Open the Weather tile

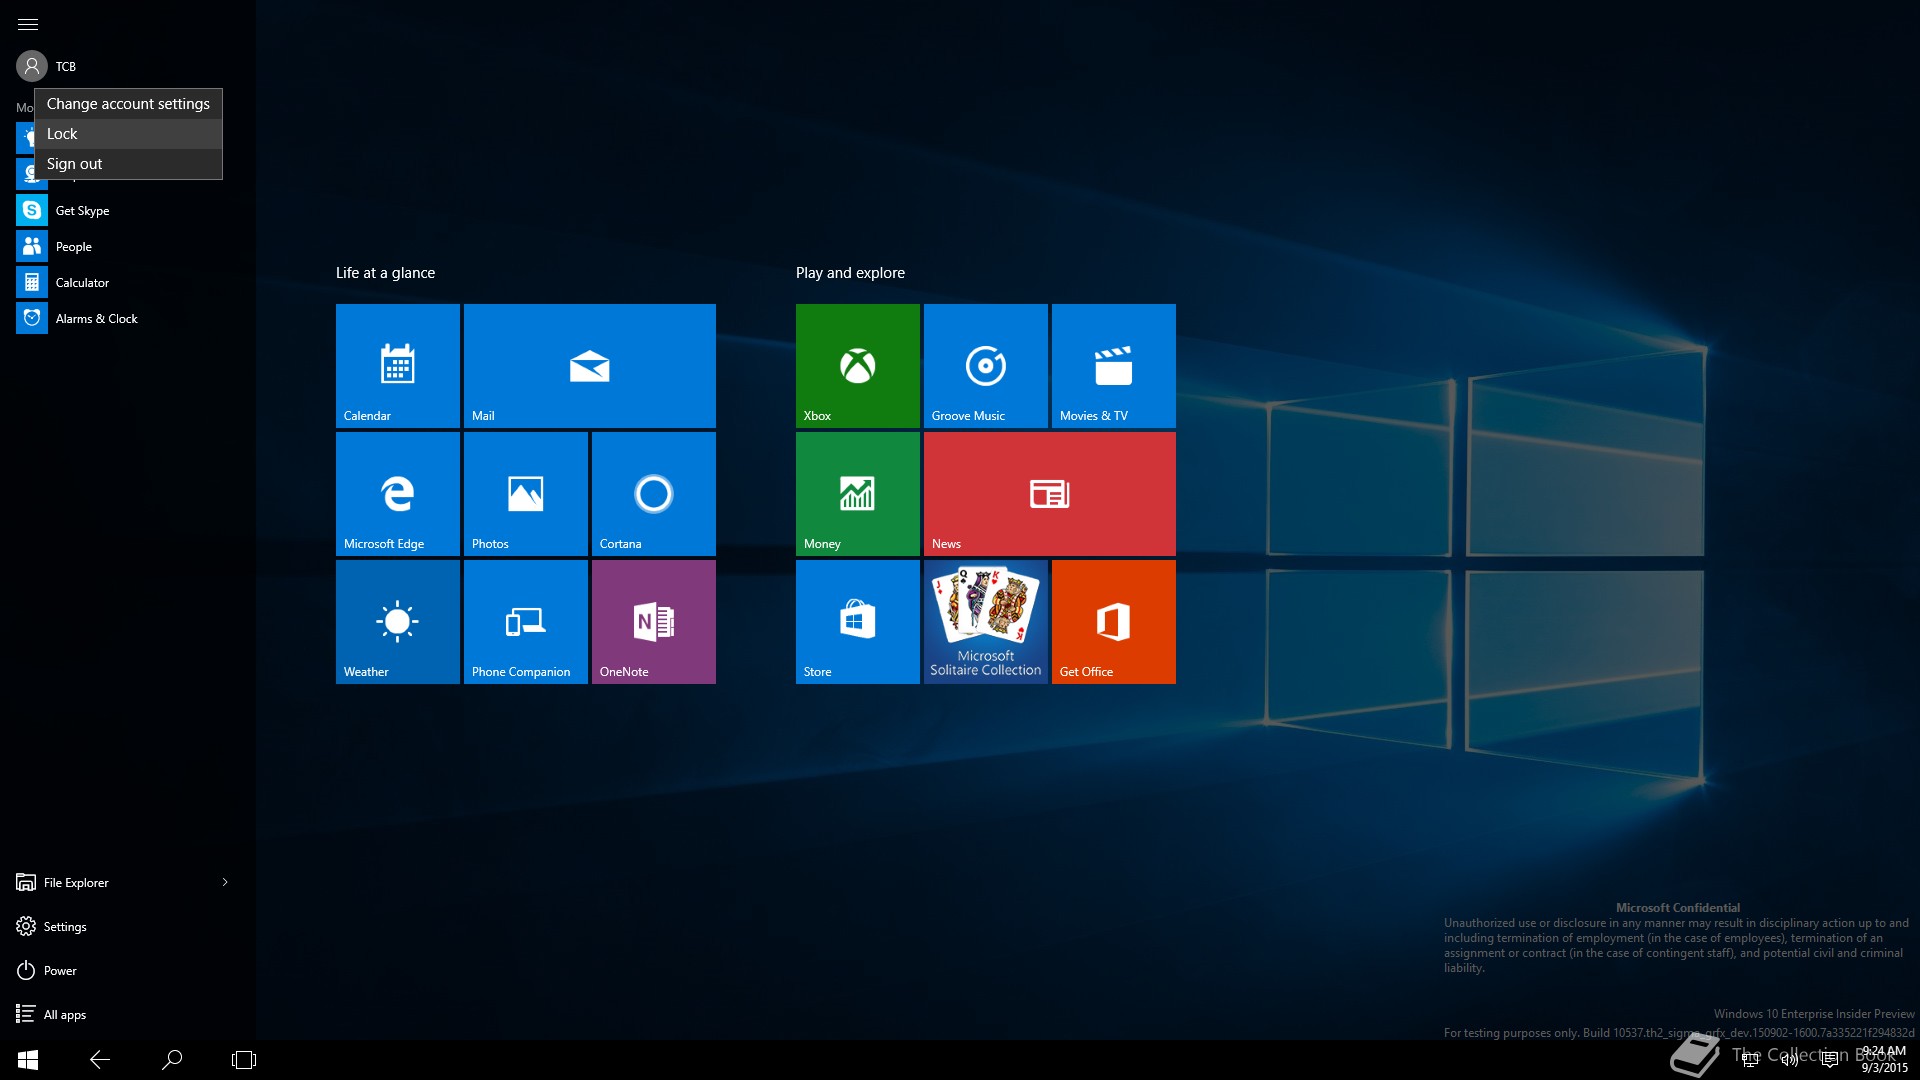(x=398, y=622)
